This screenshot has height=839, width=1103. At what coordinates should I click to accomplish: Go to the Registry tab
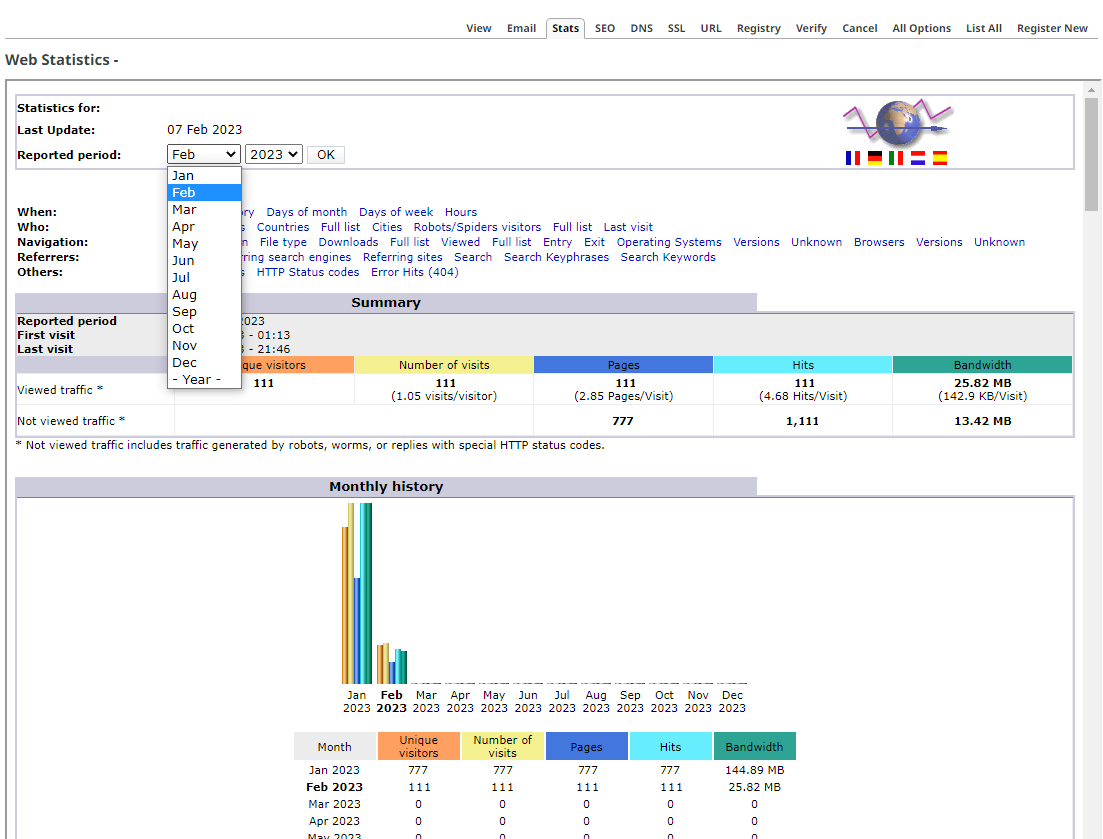point(759,28)
